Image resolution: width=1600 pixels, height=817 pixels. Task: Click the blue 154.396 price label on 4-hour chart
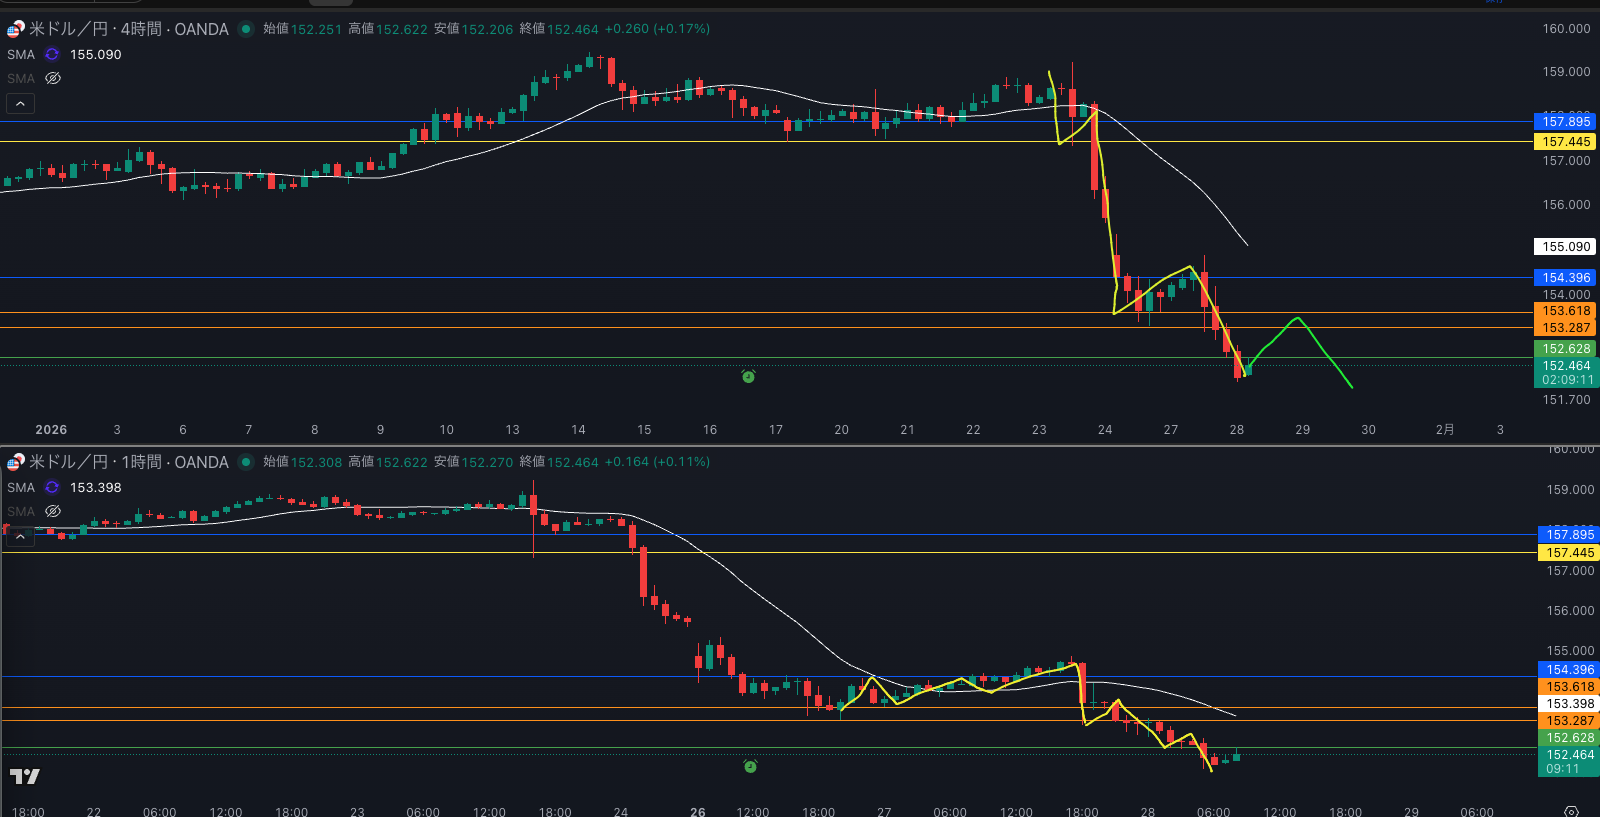(1565, 278)
